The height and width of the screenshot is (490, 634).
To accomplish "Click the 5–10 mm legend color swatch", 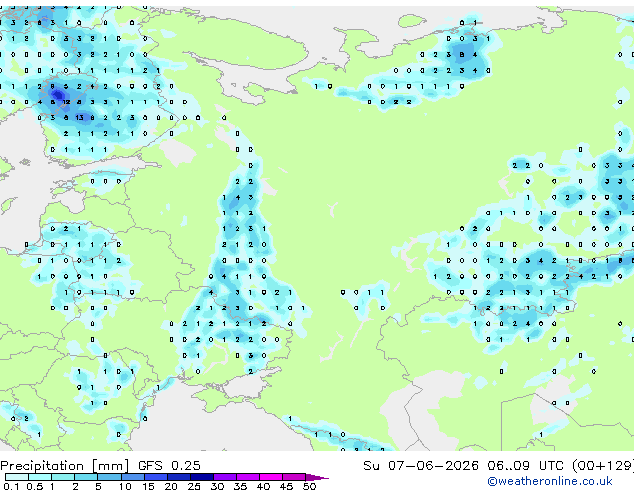I will 109,477.
